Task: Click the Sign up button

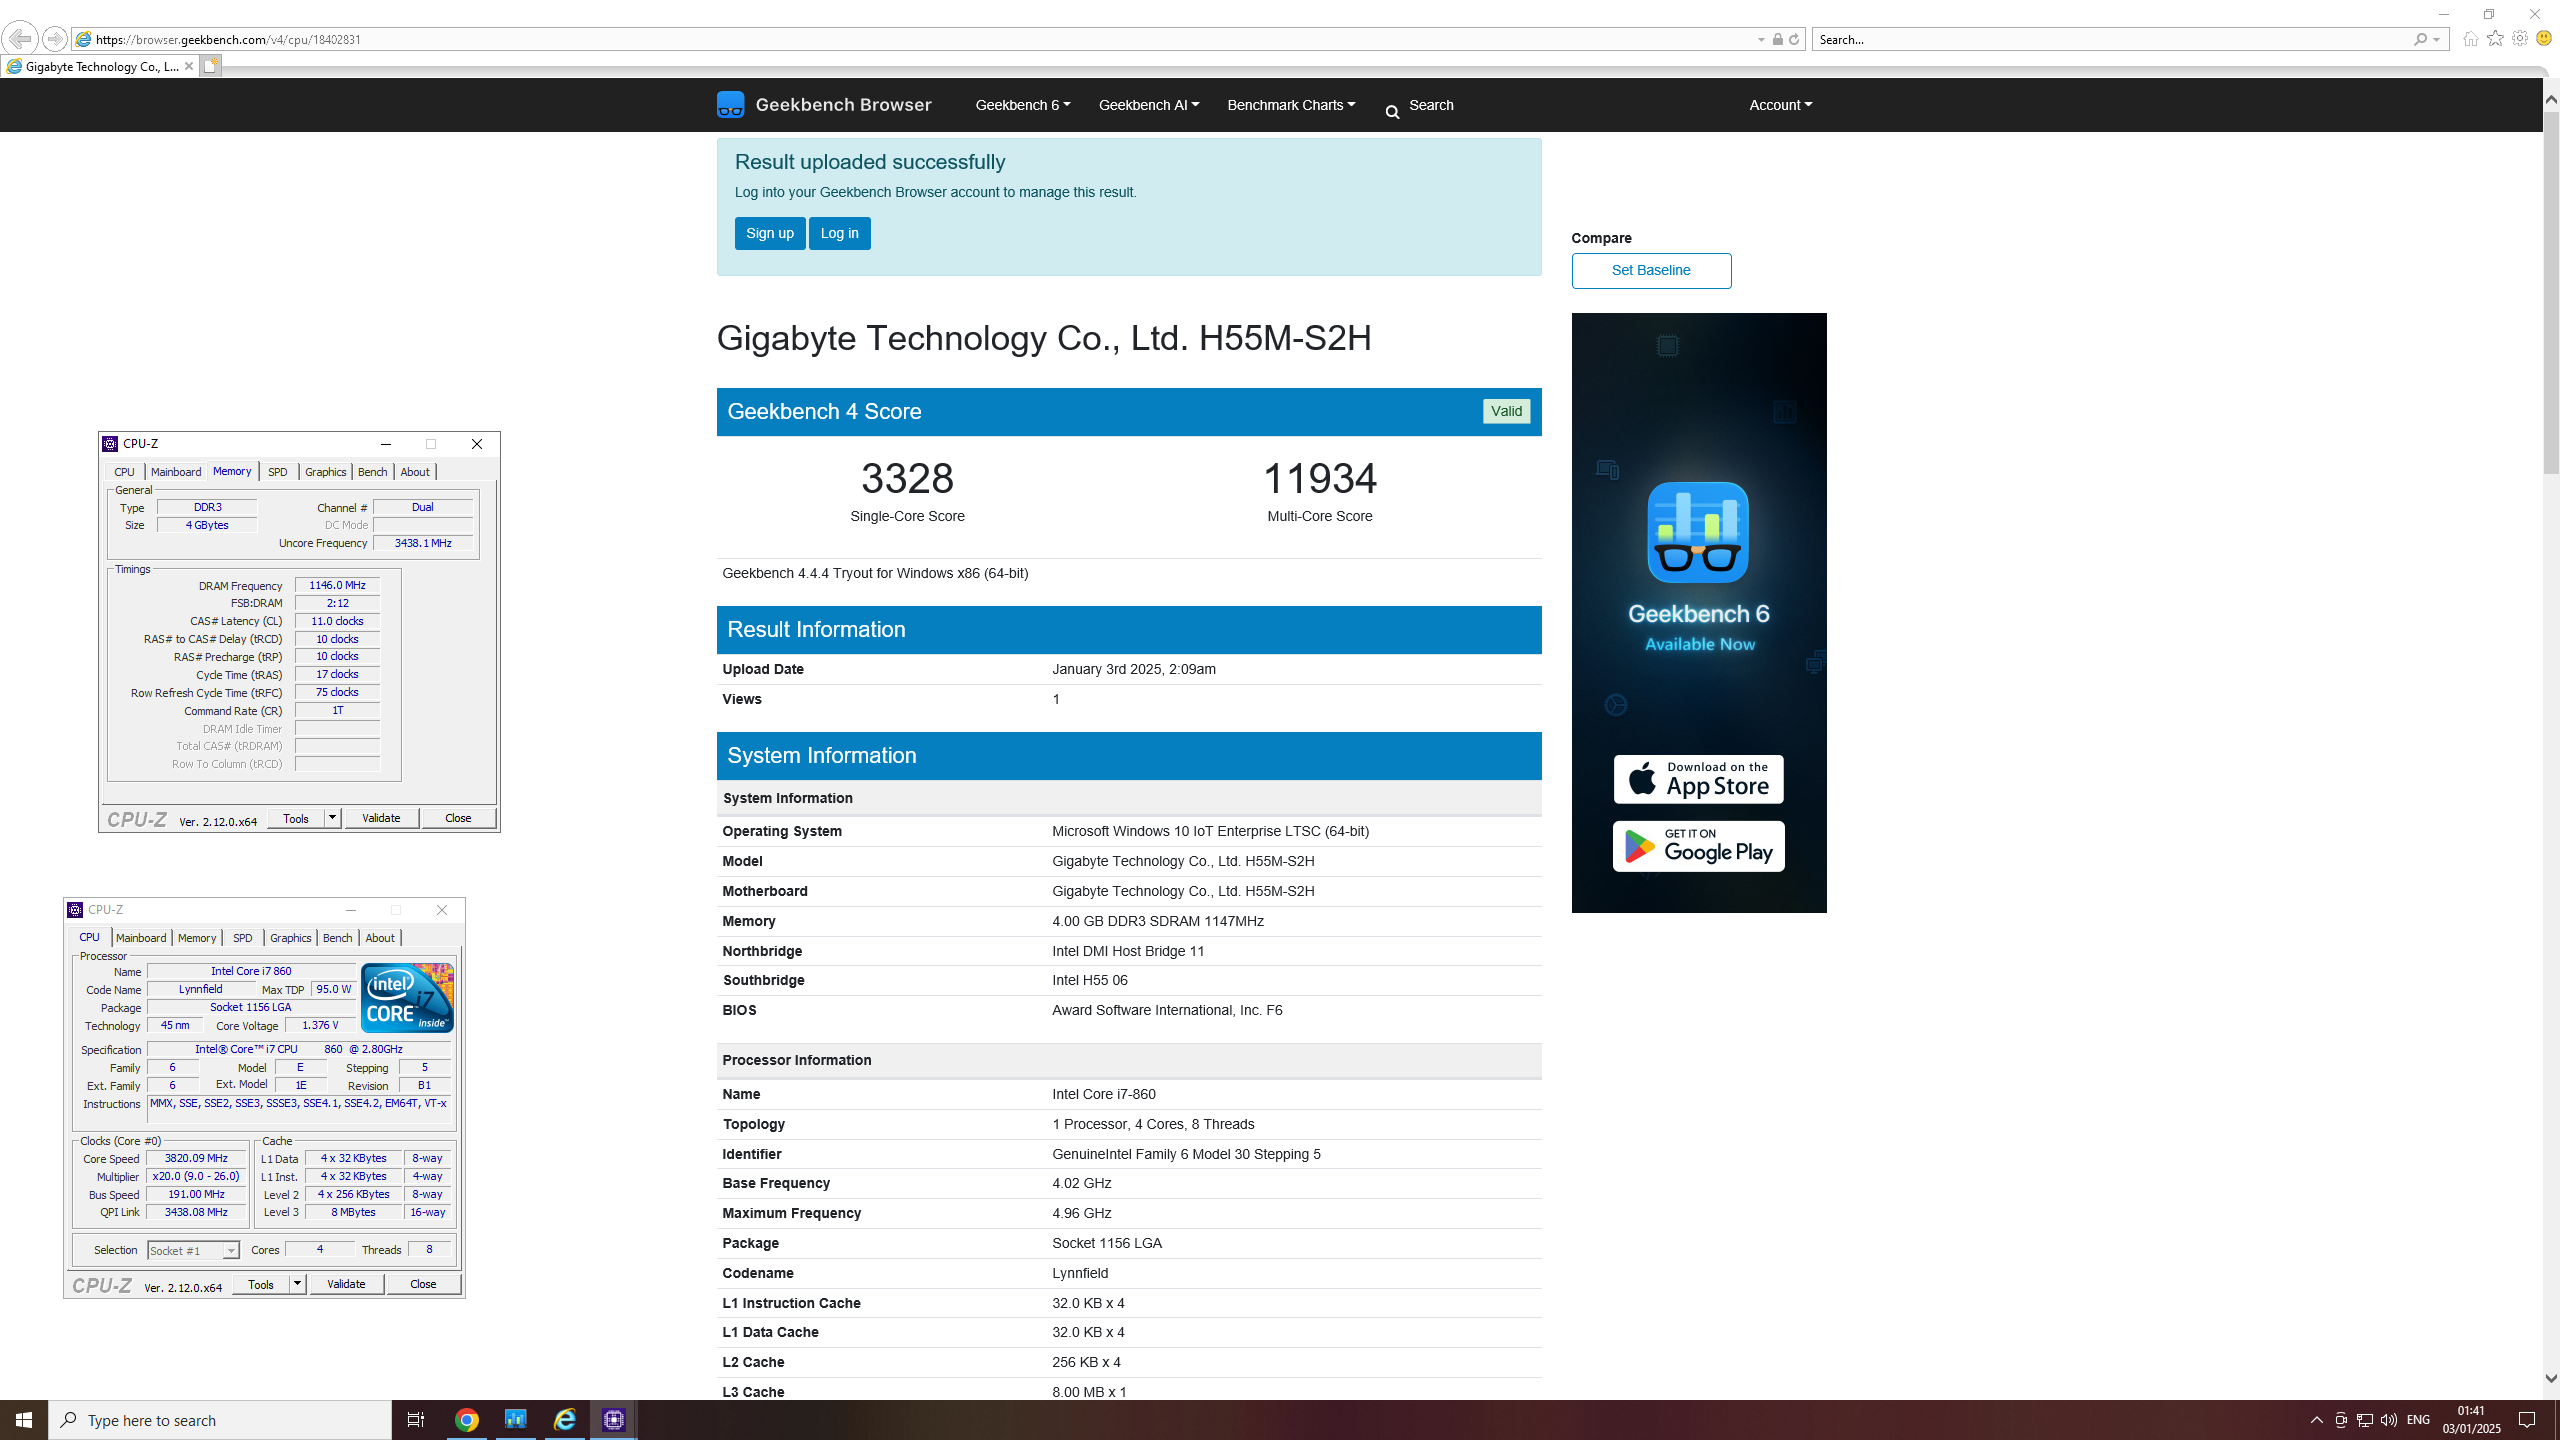Action: click(770, 233)
